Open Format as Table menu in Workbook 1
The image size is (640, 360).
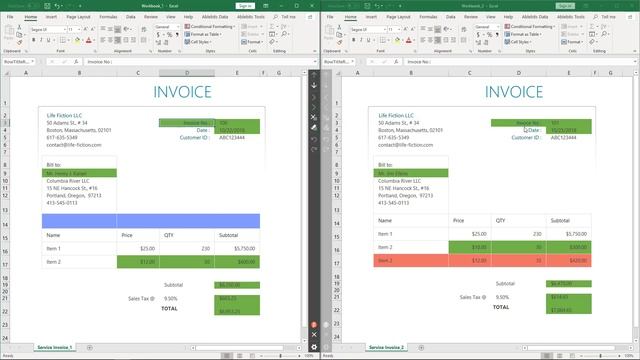tap(203, 34)
